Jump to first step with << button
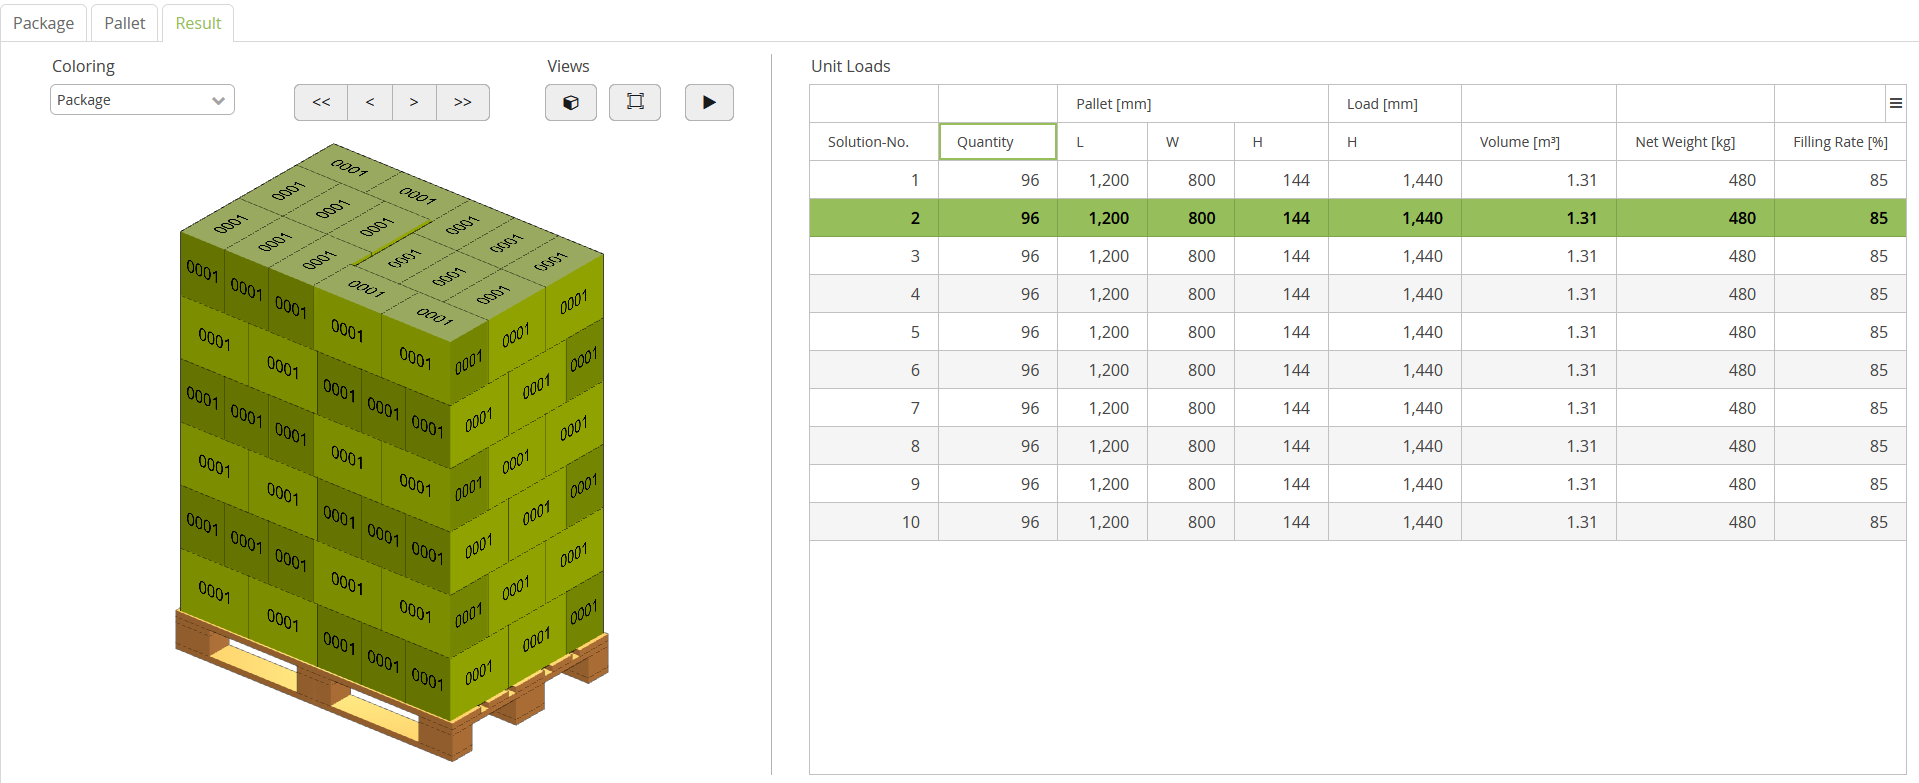Viewport: 1919px width, 783px height. click(321, 102)
